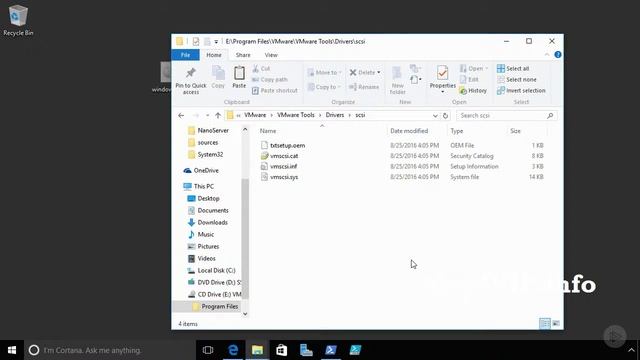Image resolution: width=640 pixels, height=360 pixels.
Task: Click Pin to Quick access icon
Action: click(191, 81)
